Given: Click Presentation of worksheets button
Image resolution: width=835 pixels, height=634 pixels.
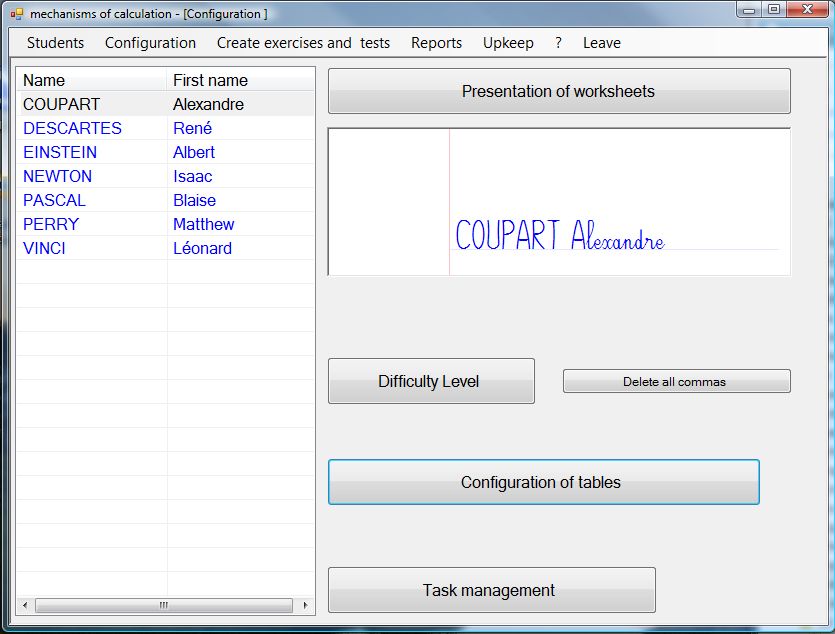Looking at the screenshot, I should coord(559,91).
